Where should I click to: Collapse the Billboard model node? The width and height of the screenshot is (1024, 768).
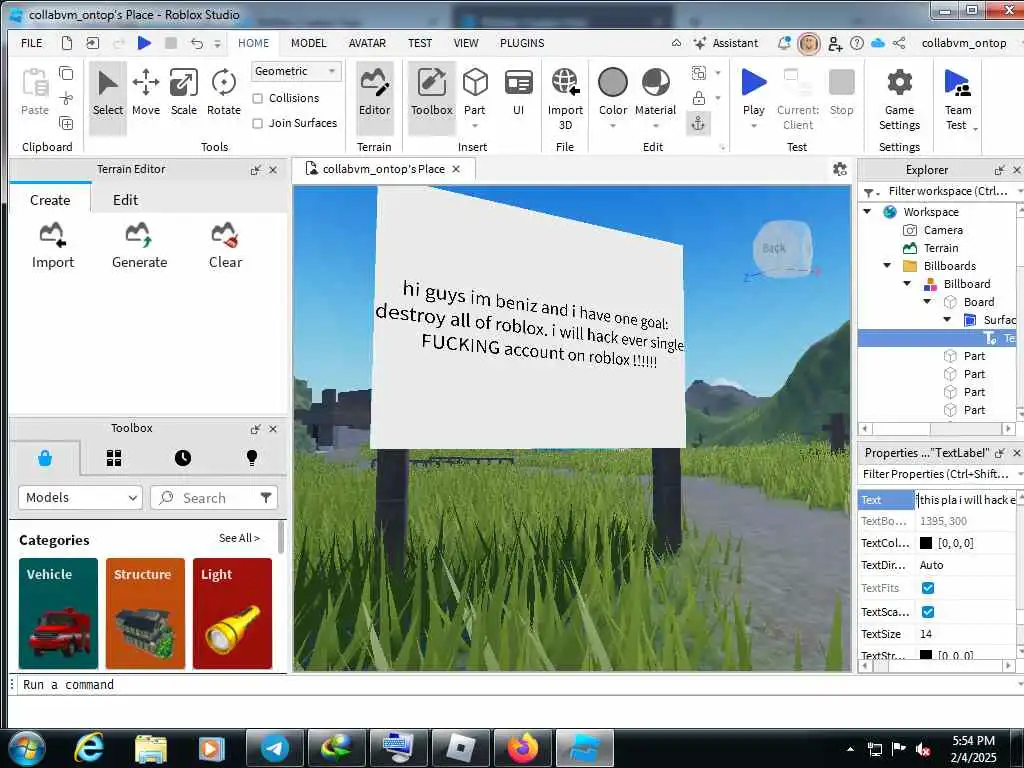coord(907,283)
